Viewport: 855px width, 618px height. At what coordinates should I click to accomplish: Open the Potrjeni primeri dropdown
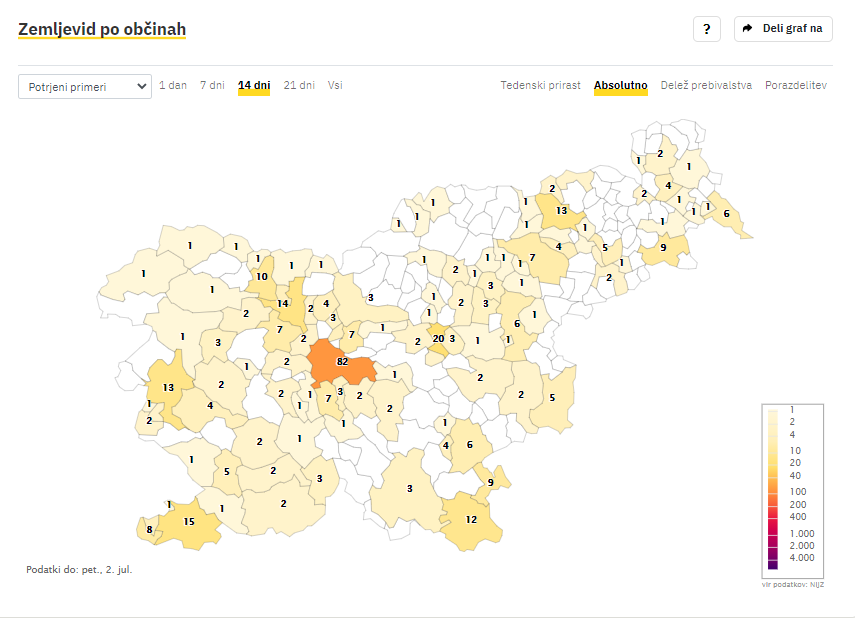84,87
